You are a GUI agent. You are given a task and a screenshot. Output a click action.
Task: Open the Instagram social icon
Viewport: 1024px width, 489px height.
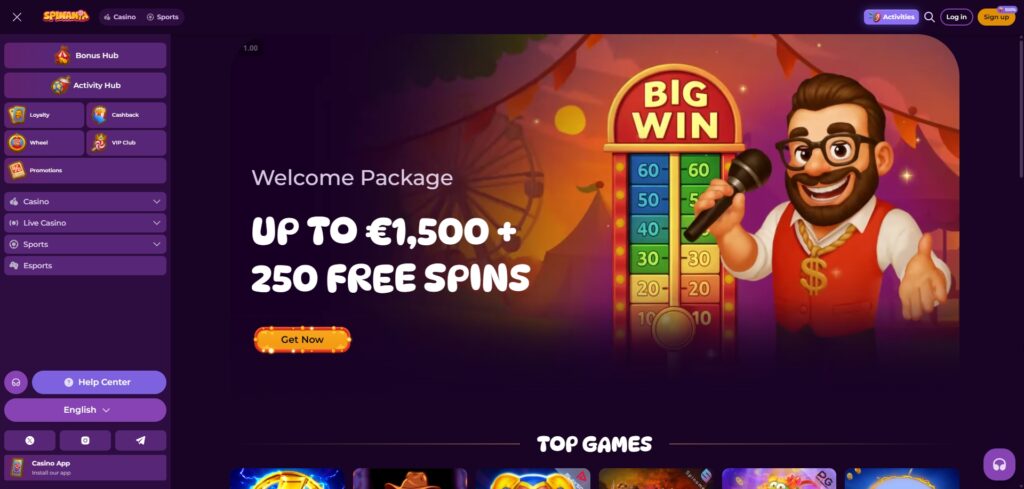85,441
